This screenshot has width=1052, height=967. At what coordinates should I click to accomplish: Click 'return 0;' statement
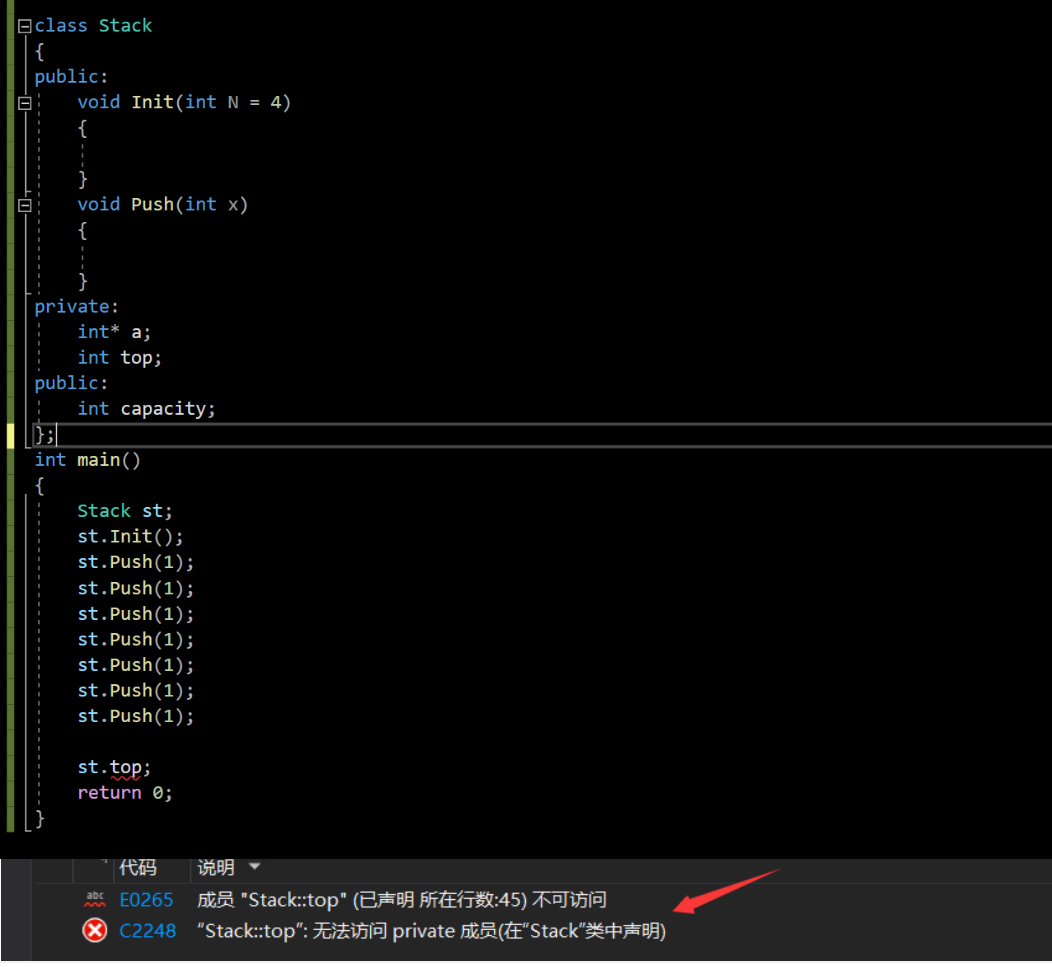[x=125, y=793]
